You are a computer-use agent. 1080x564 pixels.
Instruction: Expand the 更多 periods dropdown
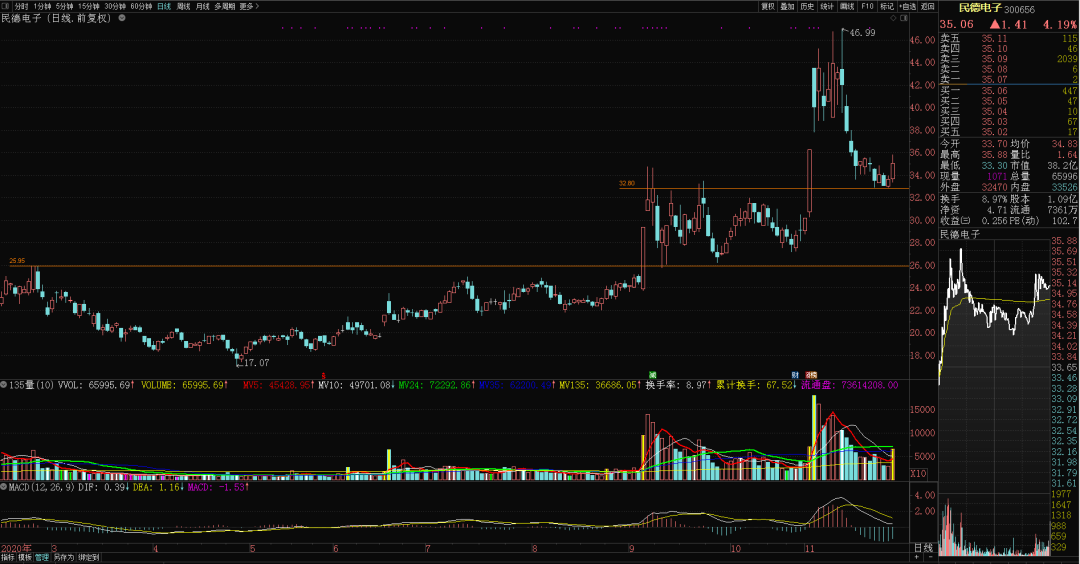point(249,6)
